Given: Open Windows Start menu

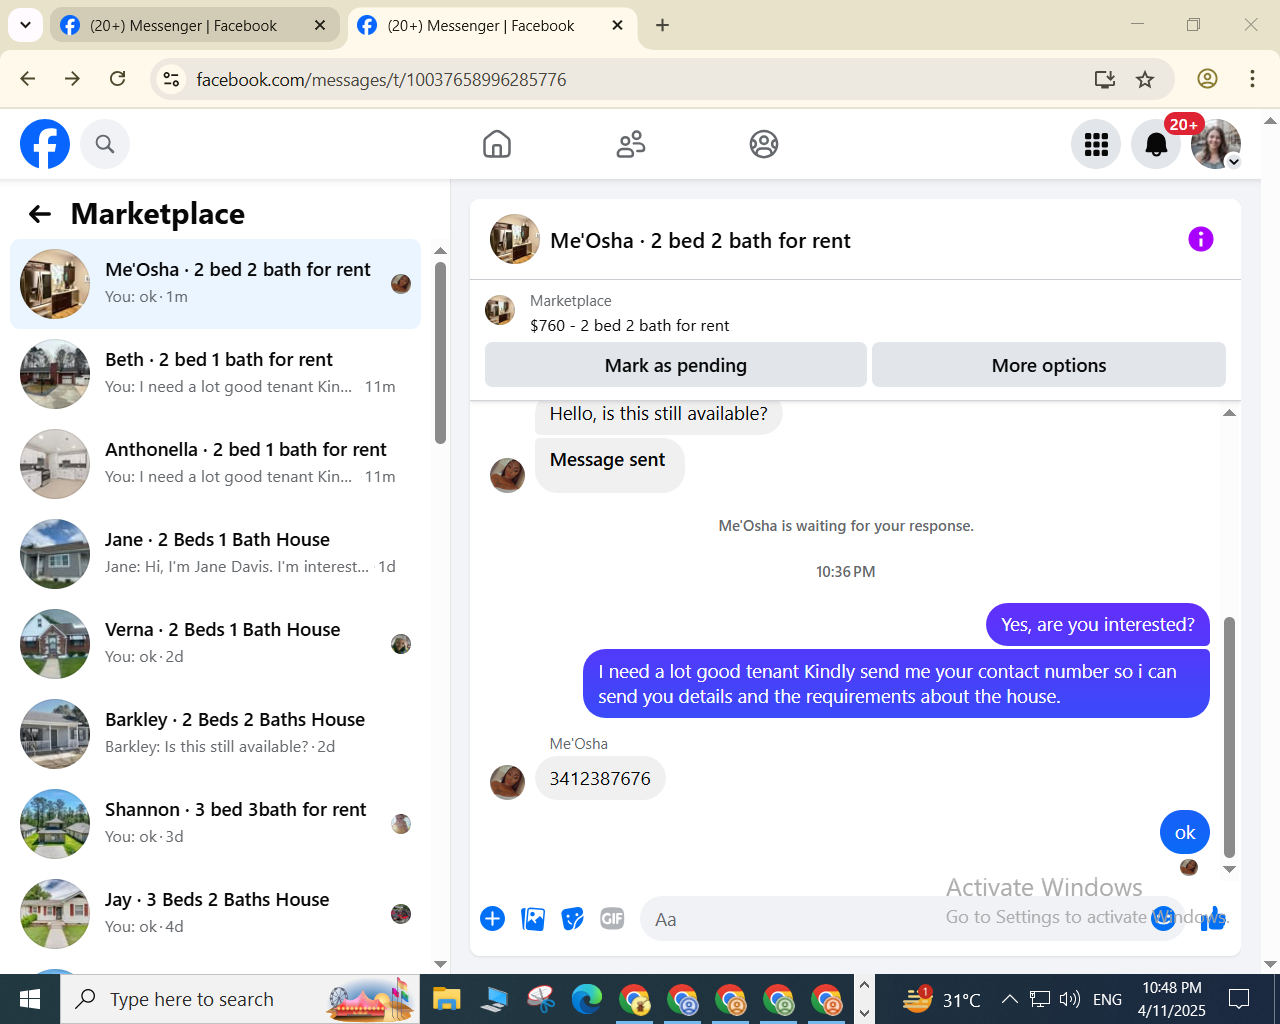Looking at the screenshot, I should [x=30, y=999].
